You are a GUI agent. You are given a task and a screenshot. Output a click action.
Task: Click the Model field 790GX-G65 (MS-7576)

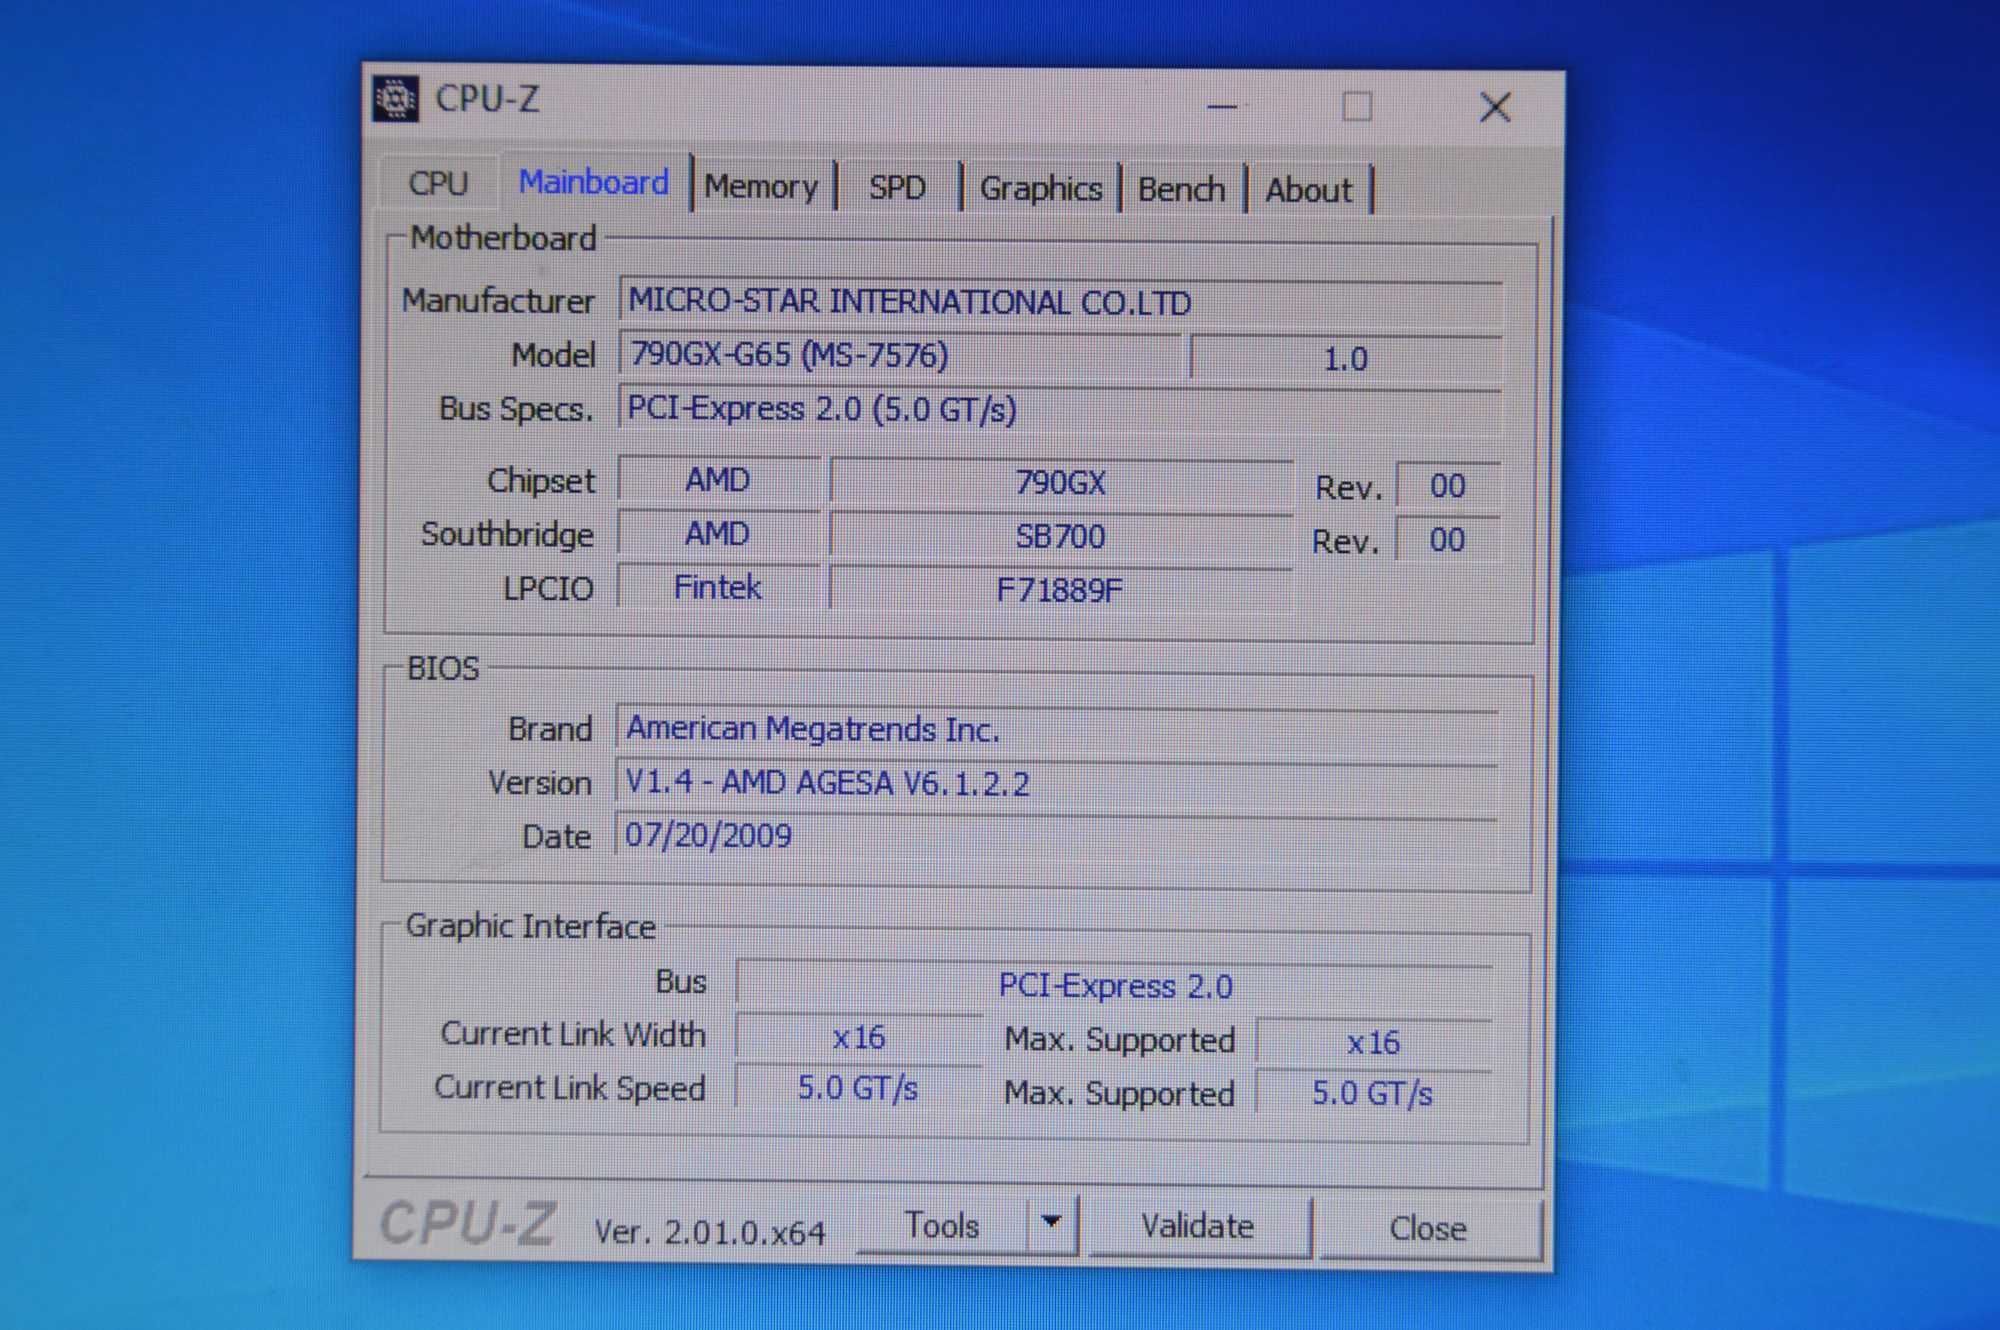click(900, 355)
